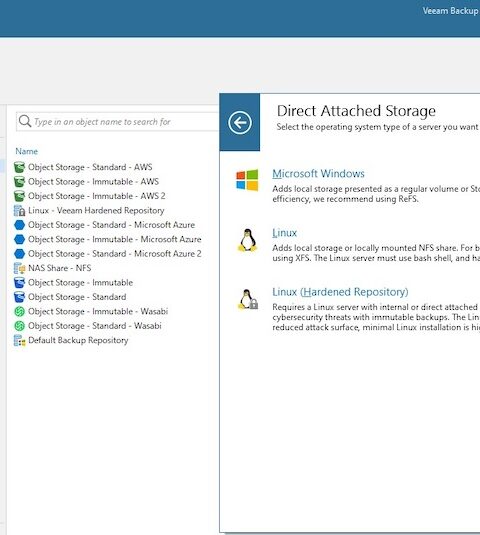Screen dimensions: 480x535
Task: Click the blue Object Storage - Standard icon
Action: pyautogui.click(x=19, y=297)
